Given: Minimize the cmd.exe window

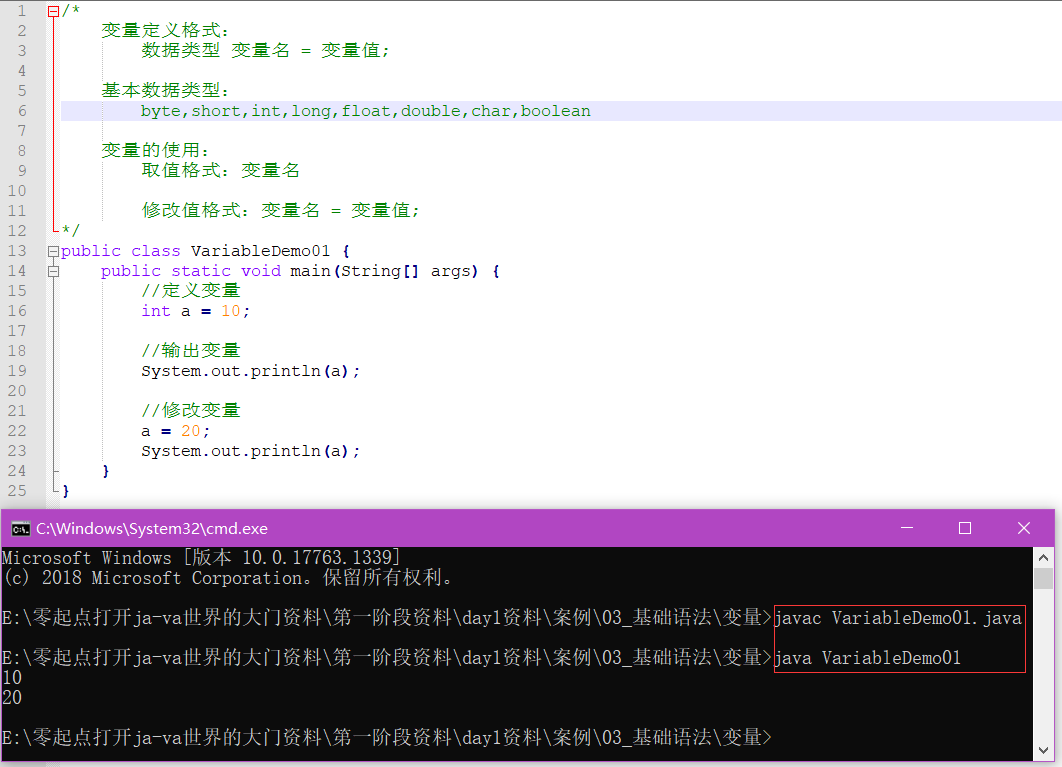Looking at the screenshot, I should [x=907, y=528].
